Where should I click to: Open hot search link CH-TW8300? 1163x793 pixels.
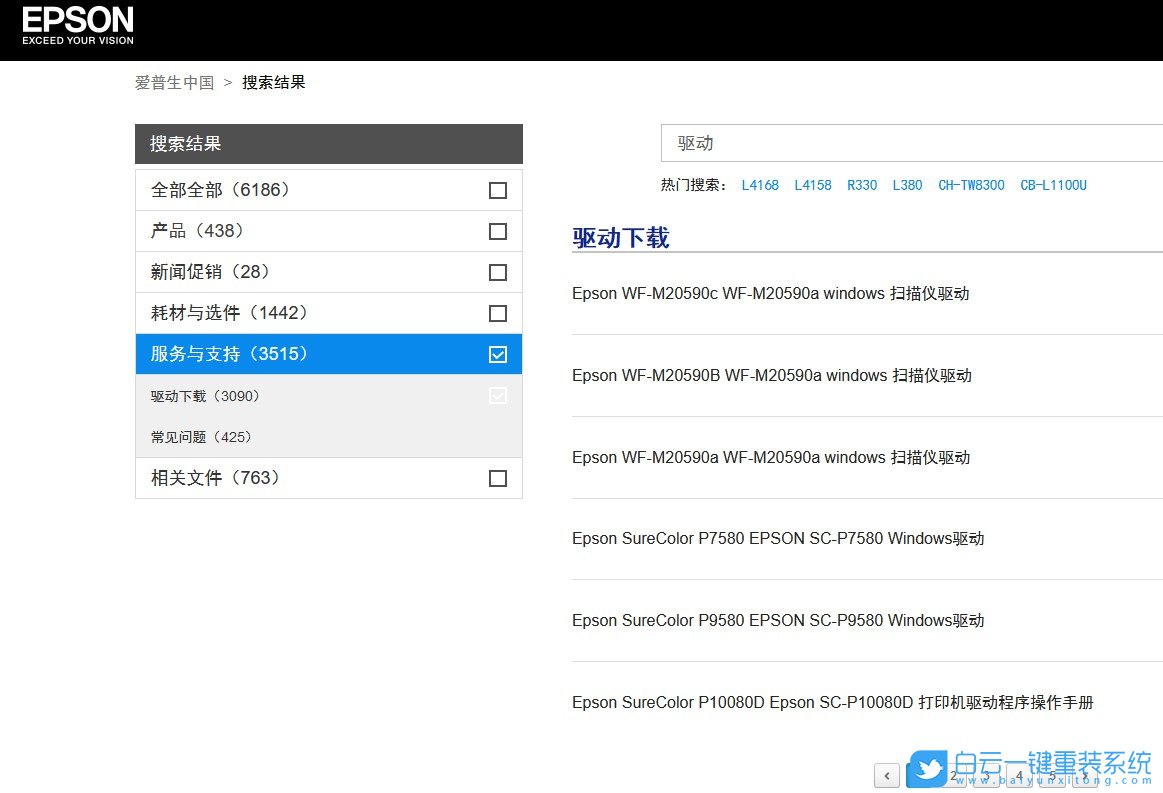[x=971, y=185]
